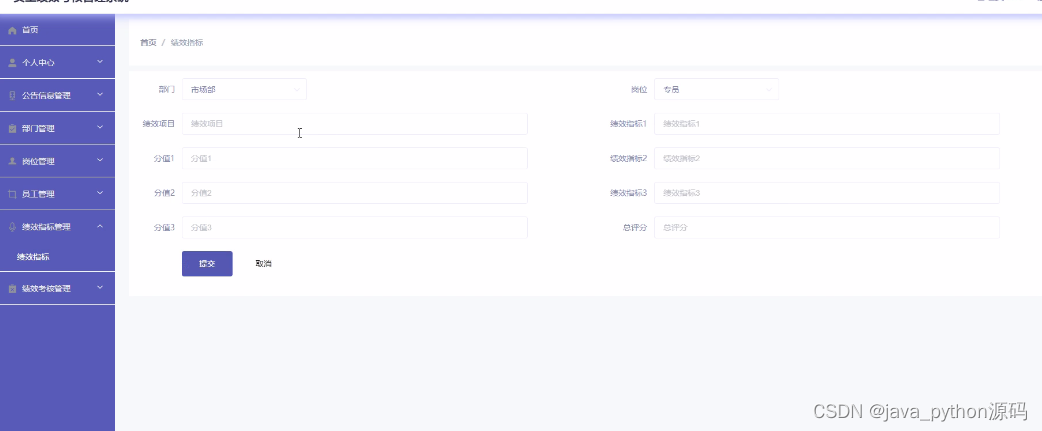This screenshot has height=431, width=1042.
Task: Focus the 绩效指标1 input field
Action: [827, 124]
